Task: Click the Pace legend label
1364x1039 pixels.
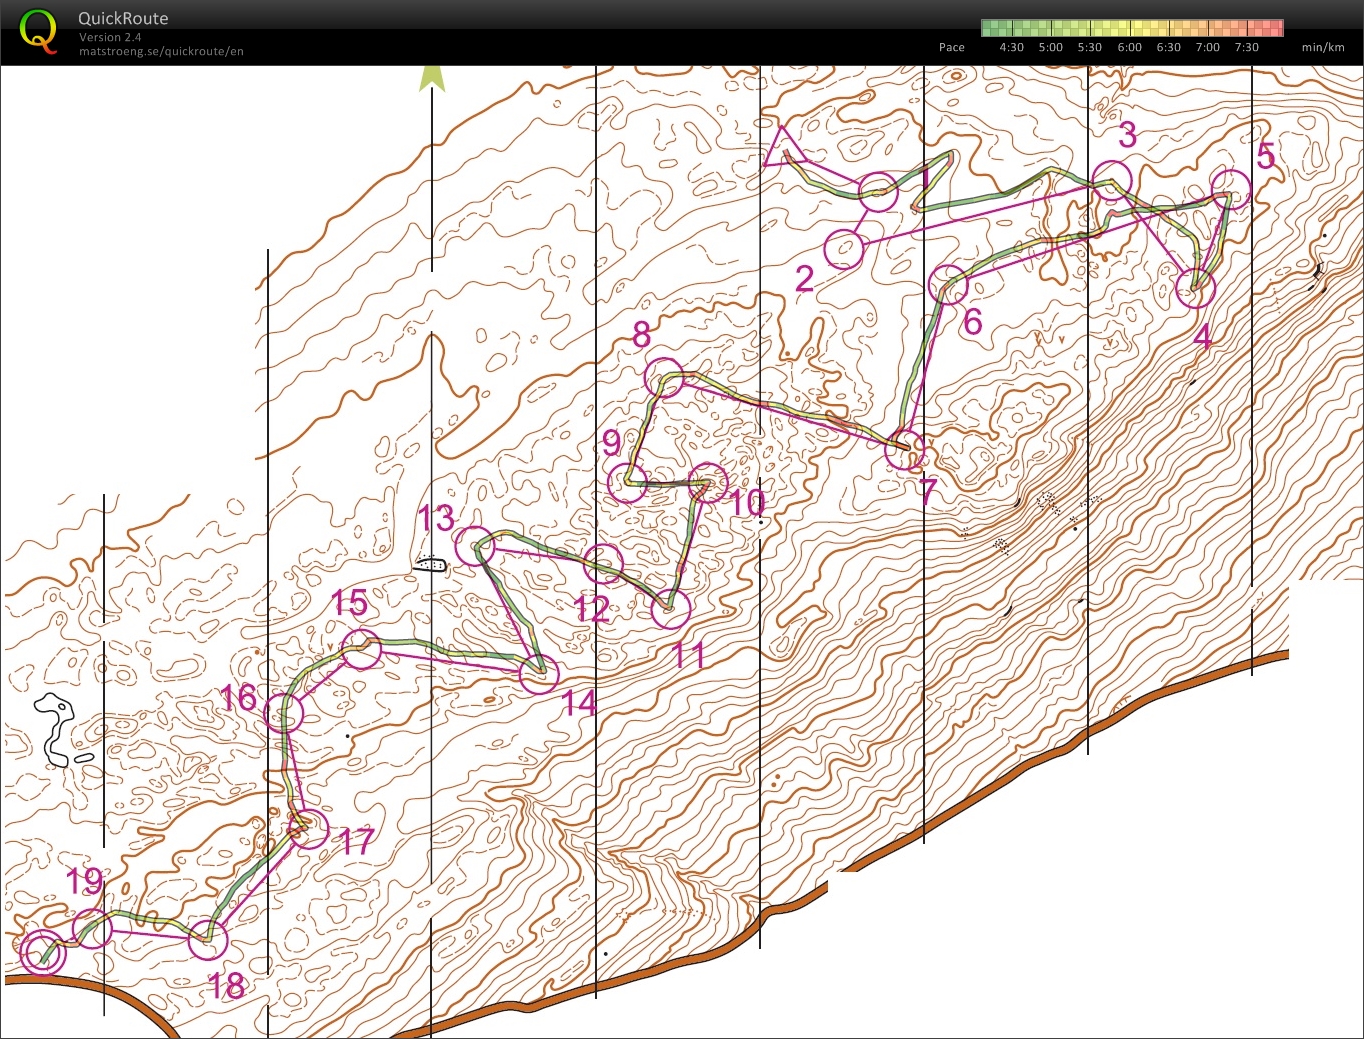Action: (x=952, y=47)
